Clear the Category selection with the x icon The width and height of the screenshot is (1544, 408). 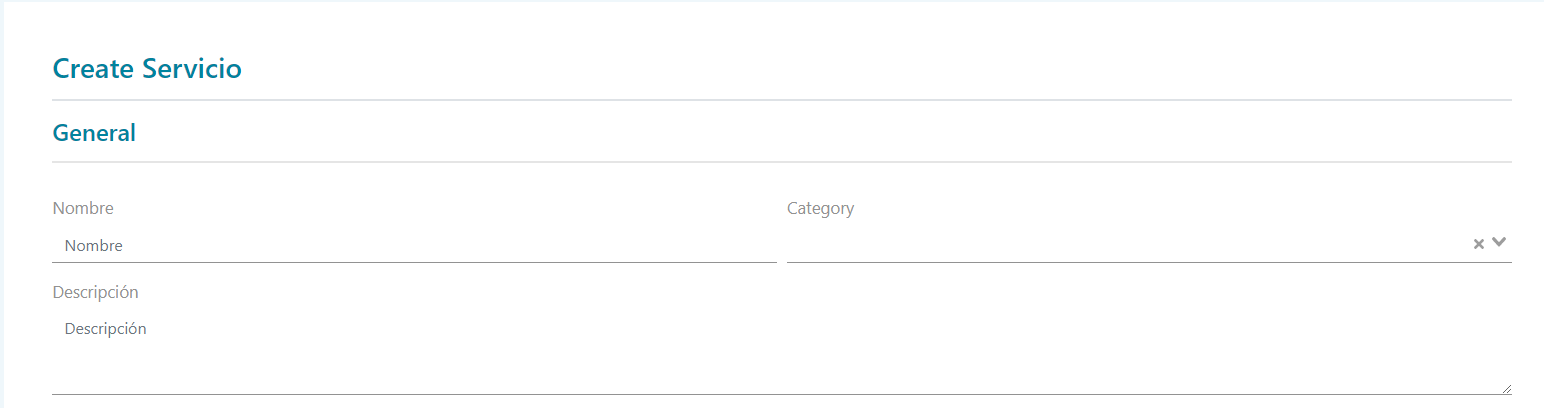1478,244
